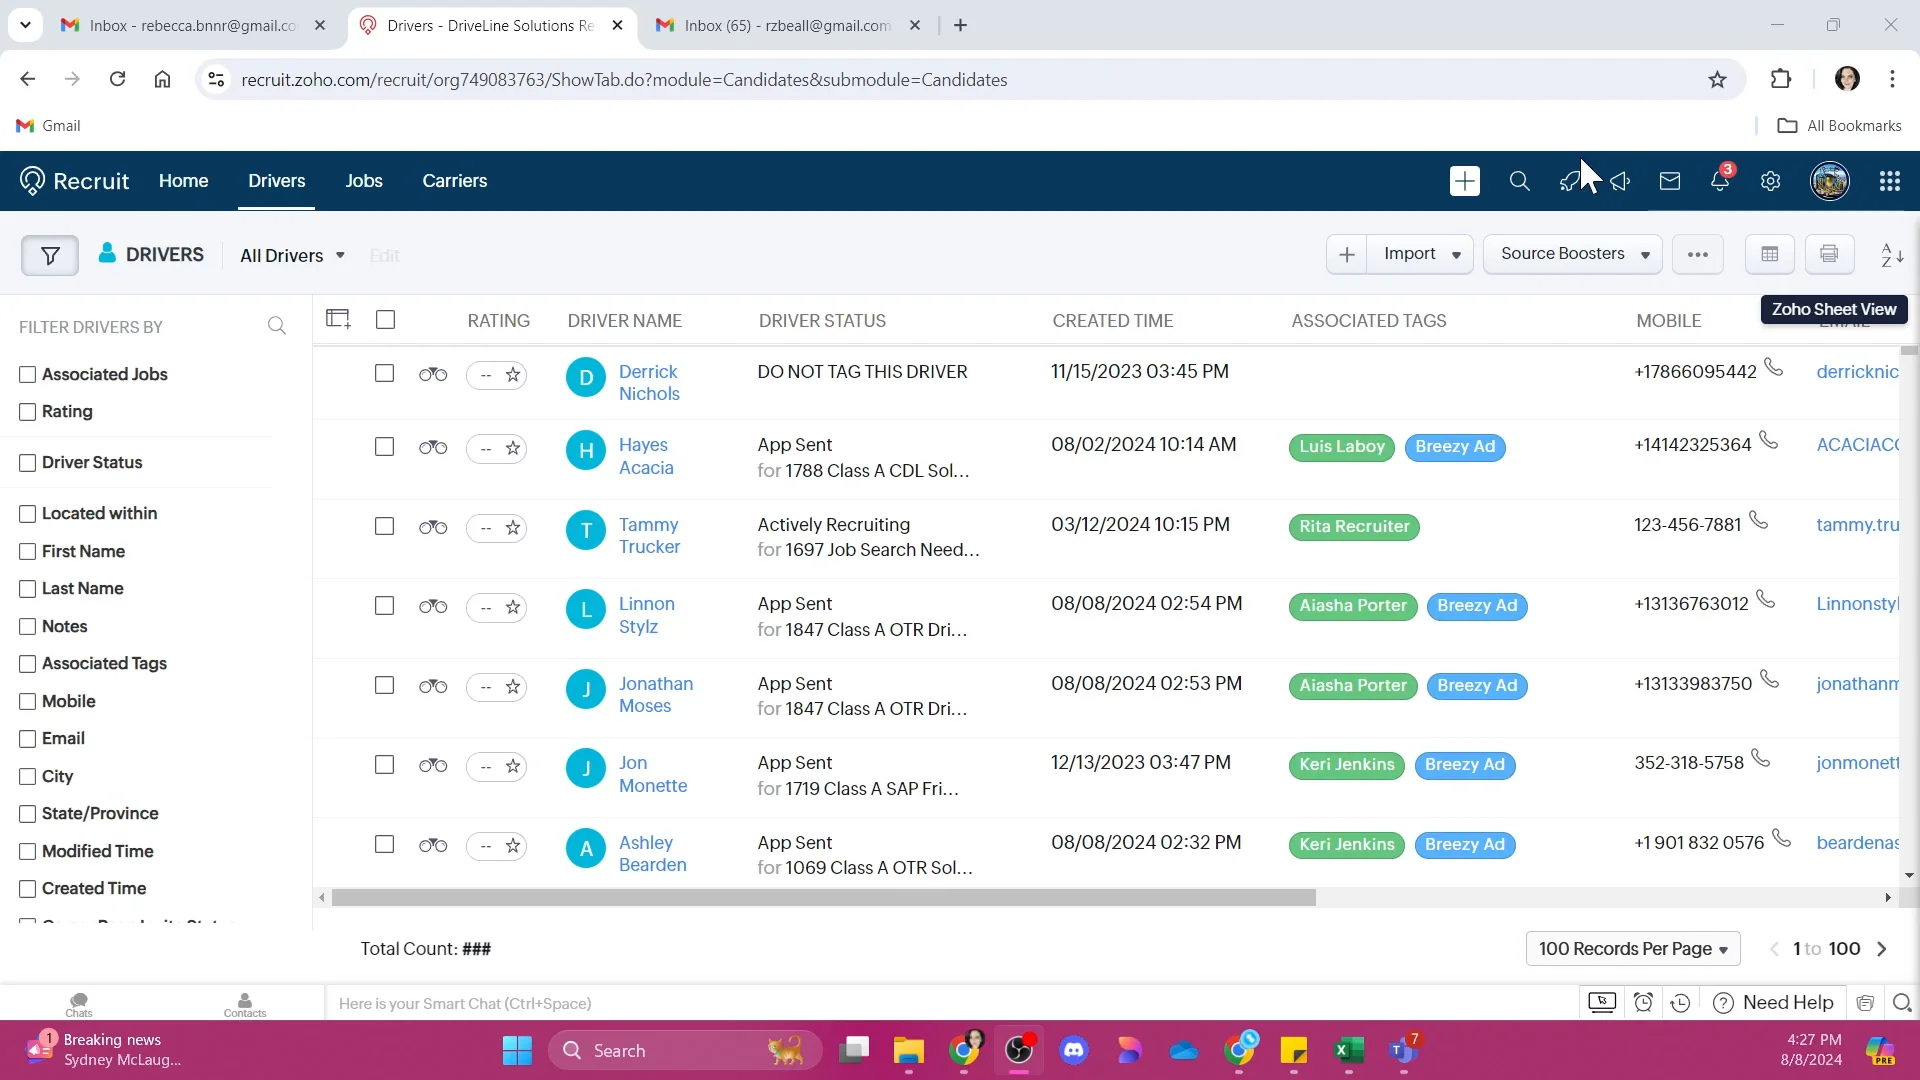
Task: Search within filter drivers panel
Action: point(277,326)
